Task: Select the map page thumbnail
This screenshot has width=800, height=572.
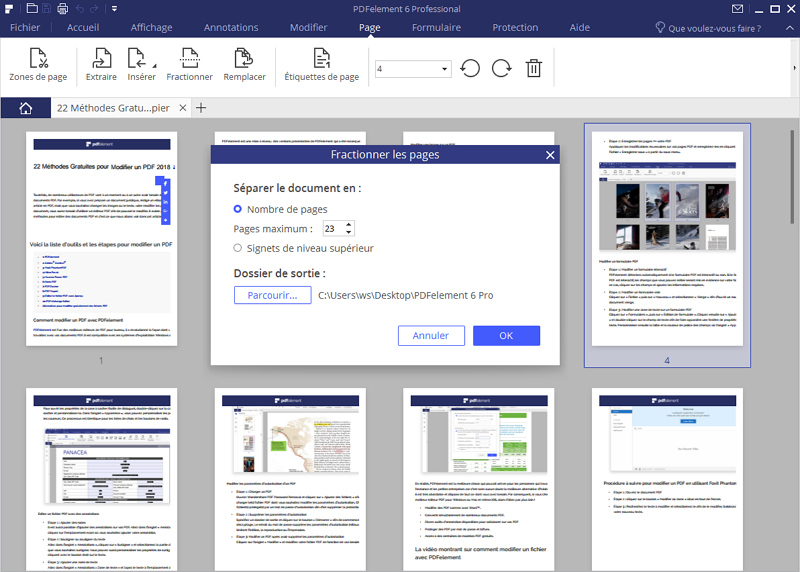Action: 290,480
